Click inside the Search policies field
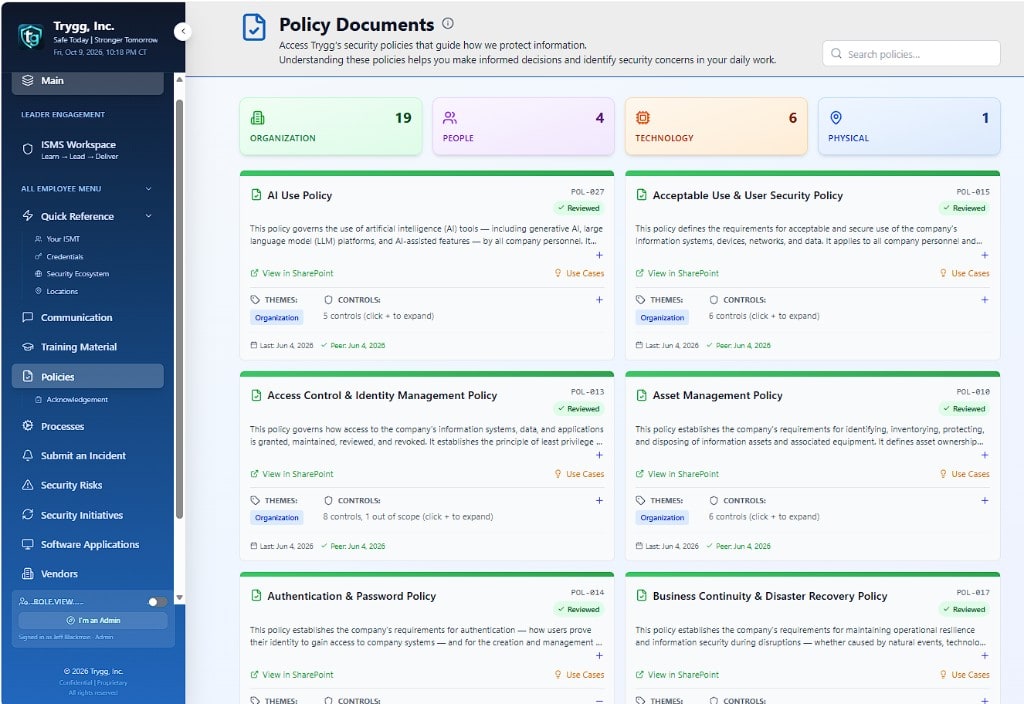Image resolution: width=1024 pixels, height=704 pixels. point(911,54)
